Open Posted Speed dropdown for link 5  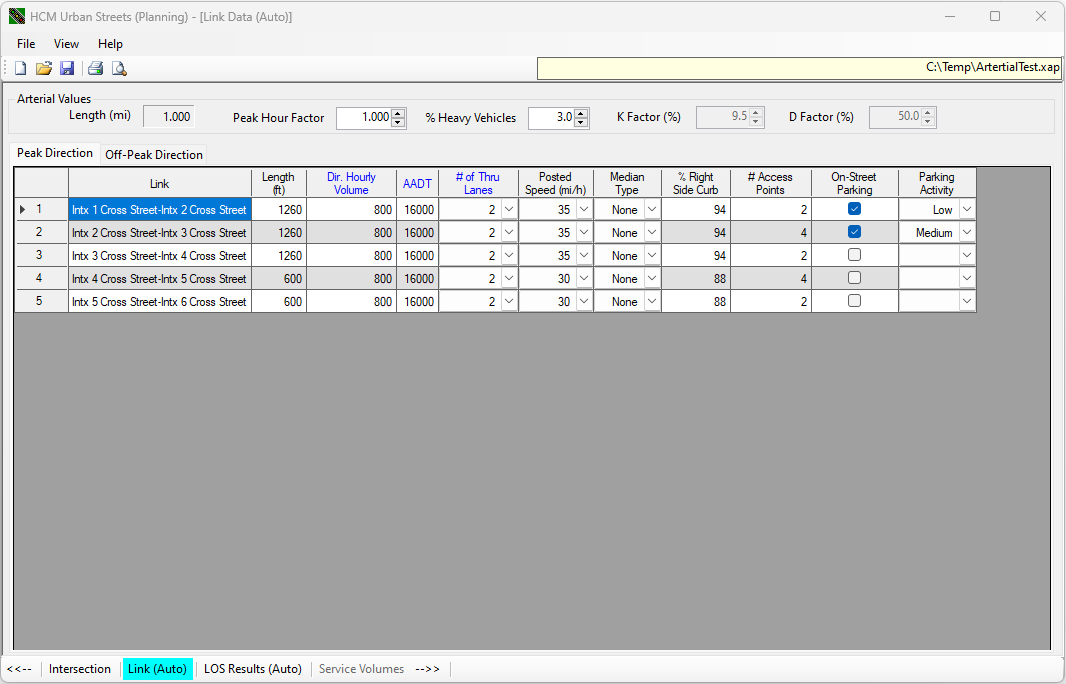click(x=584, y=302)
